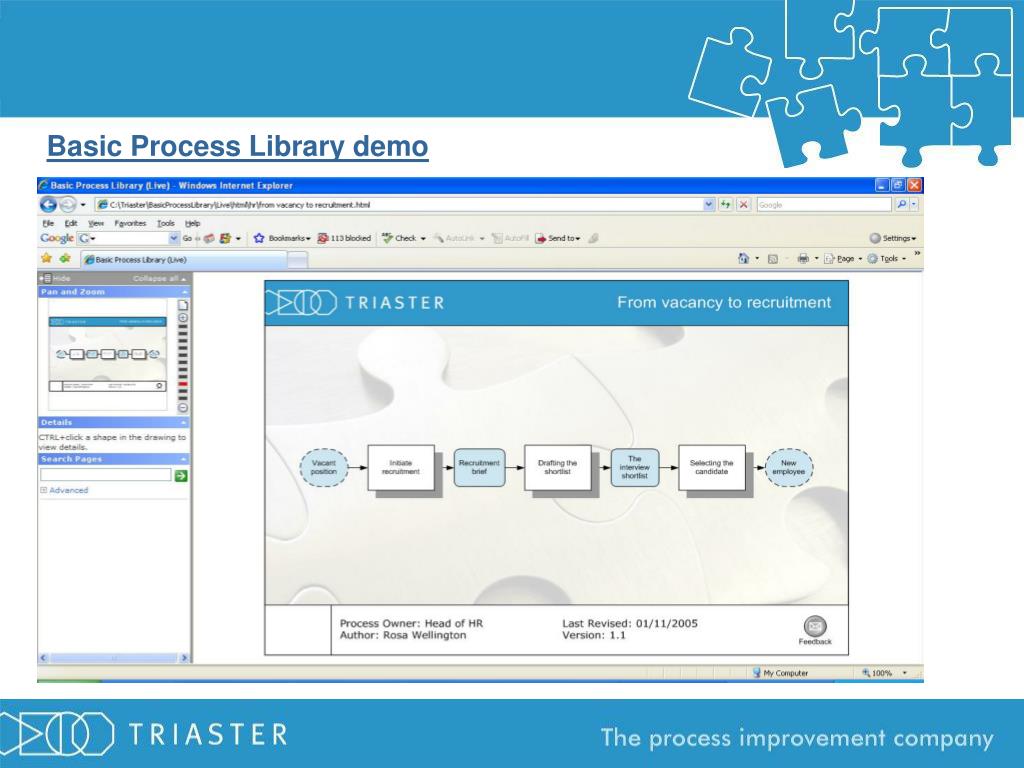Screen dimensions: 1024x768
Task: Zoom in with the plus magnifier icon
Action: [x=183, y=317]
